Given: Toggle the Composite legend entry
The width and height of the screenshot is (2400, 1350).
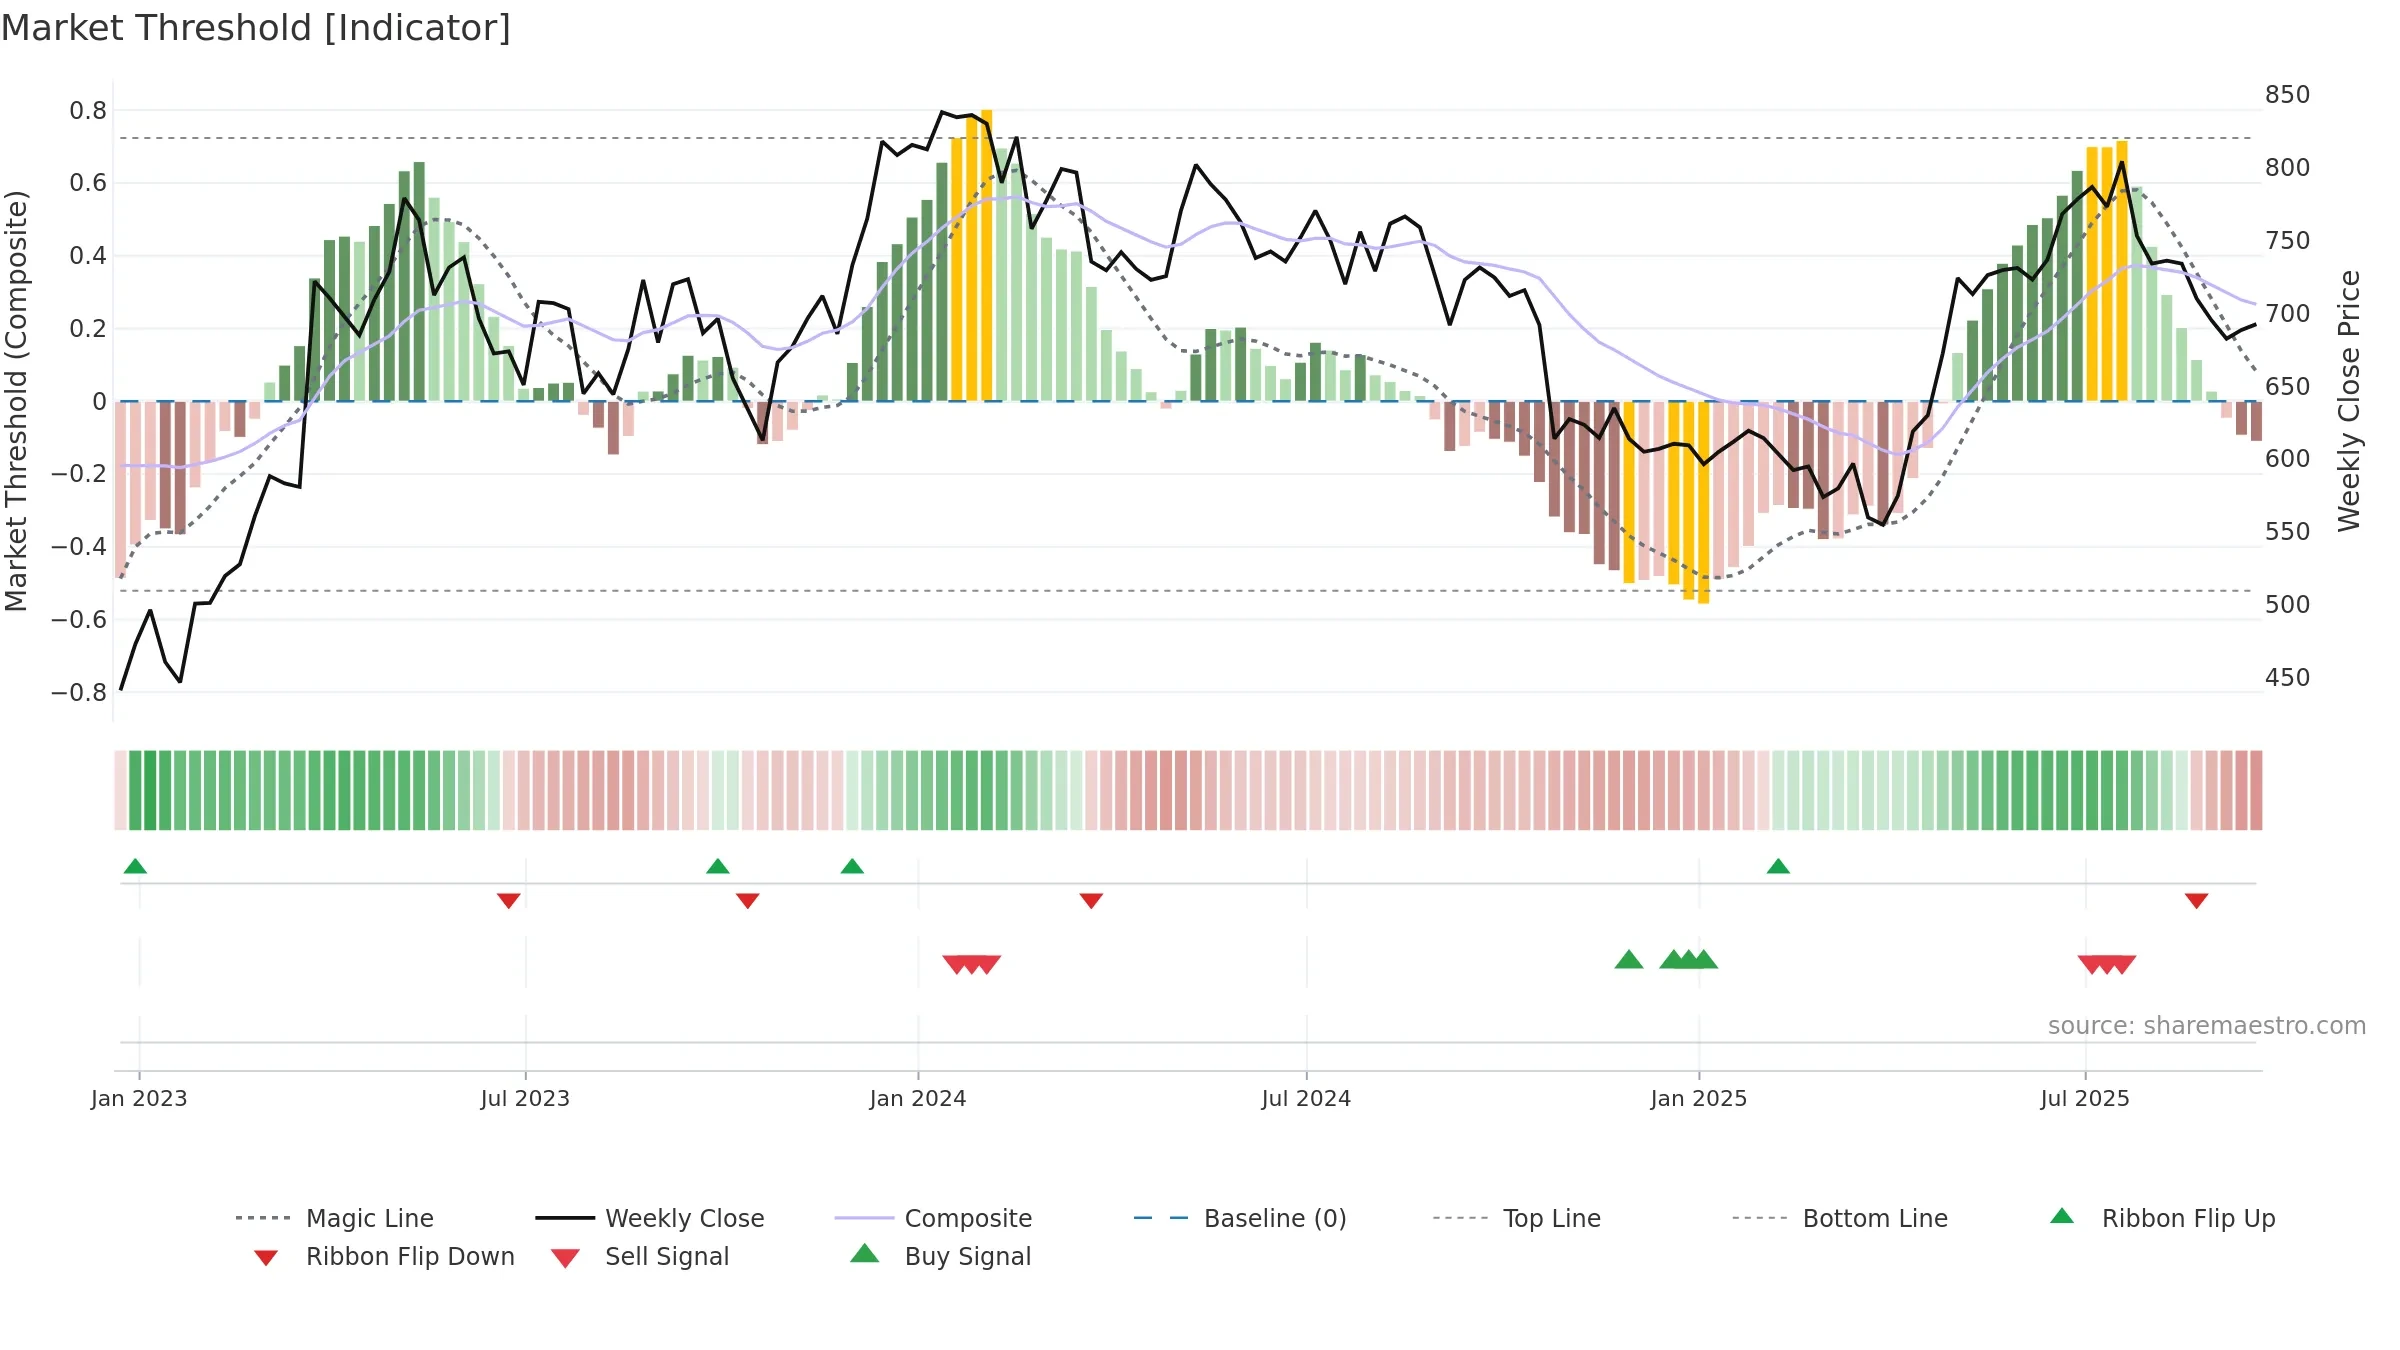Looking at the screenshot, I should 933,1218.
